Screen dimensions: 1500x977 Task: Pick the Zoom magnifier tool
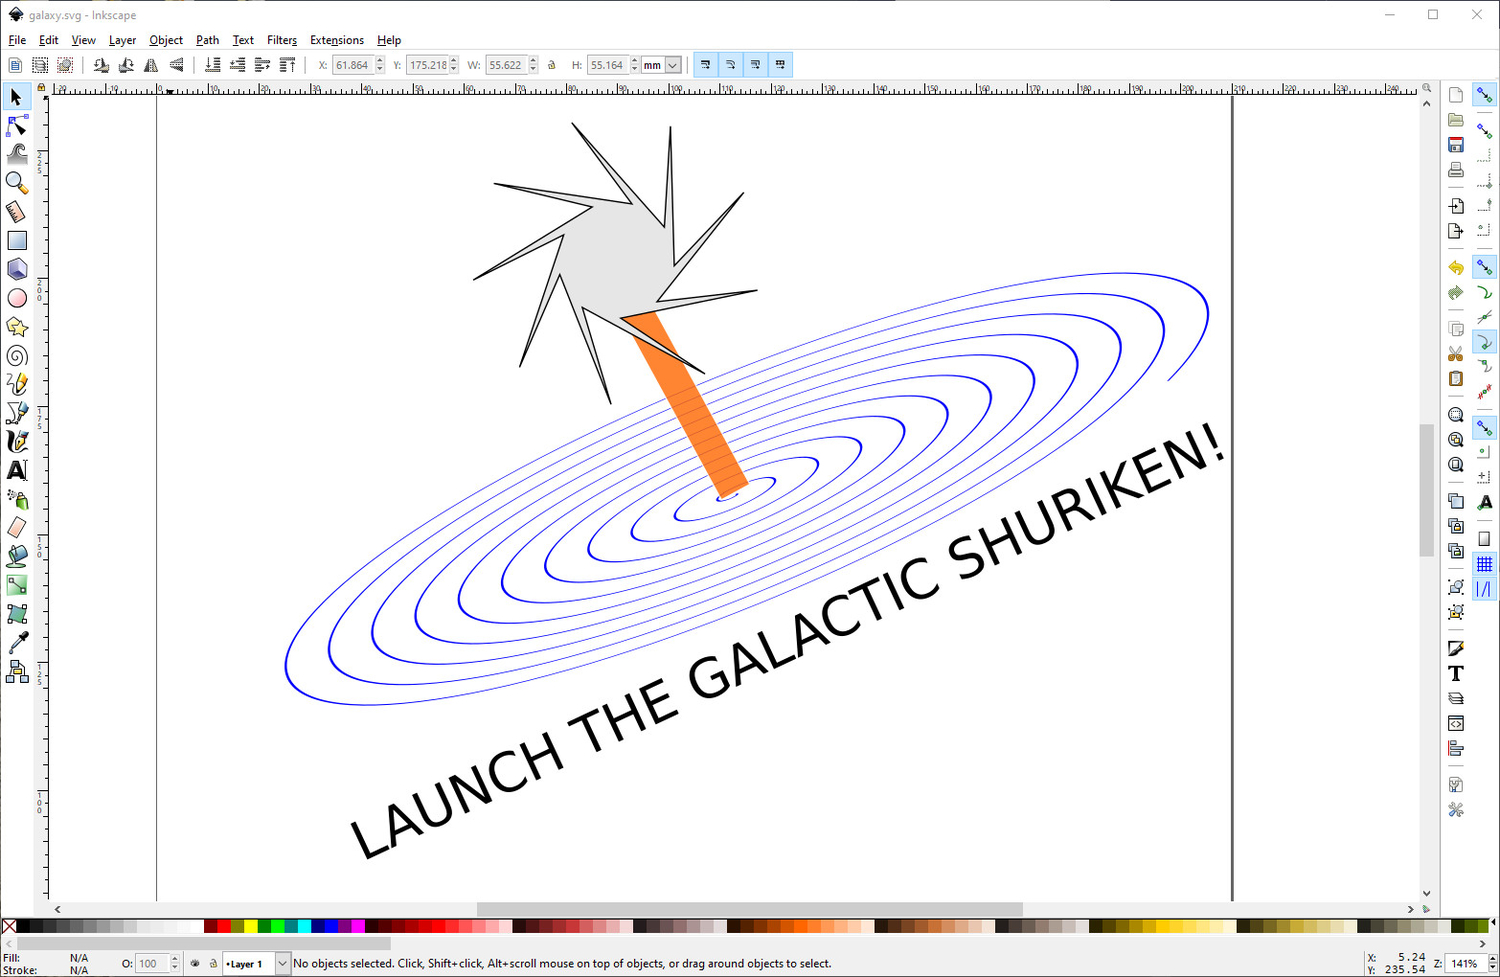[17, 182]
